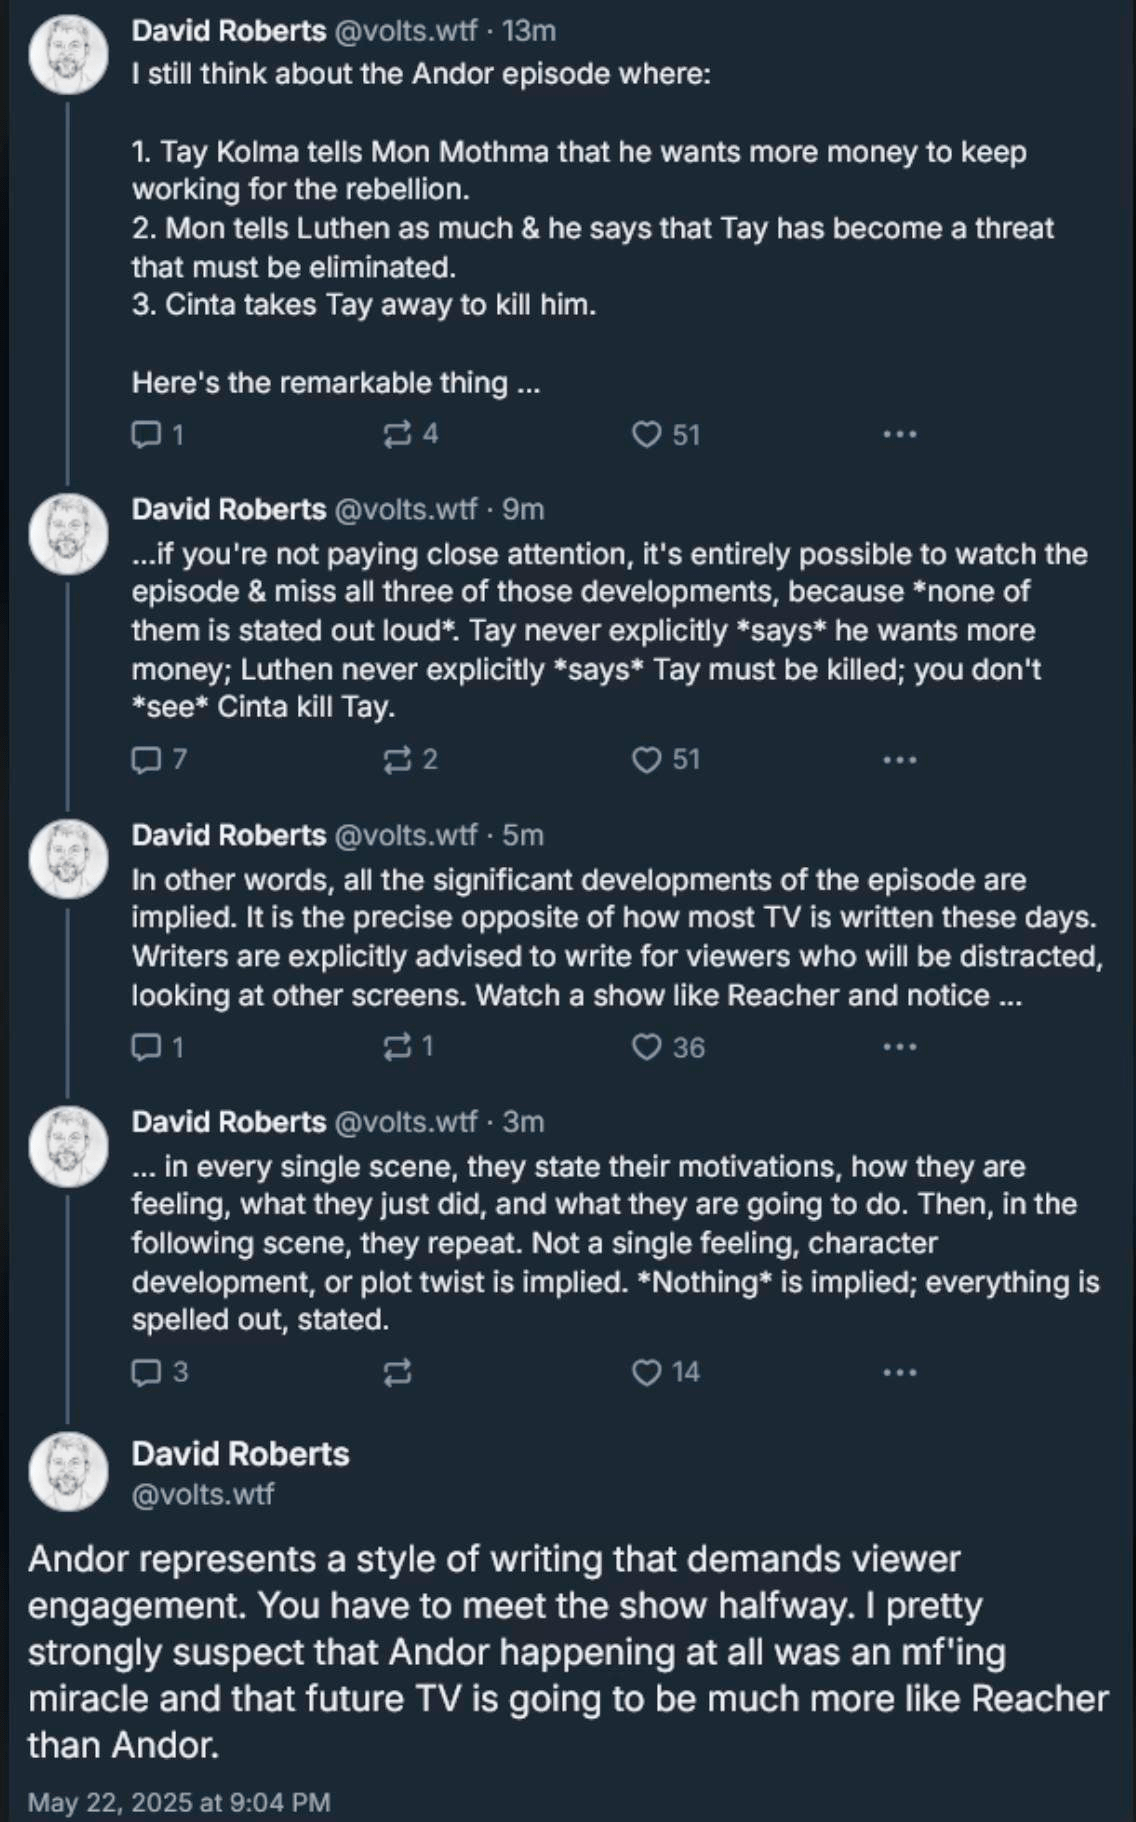
Task: Repost the 13m Andor episode post
Action: coord(397,434)
